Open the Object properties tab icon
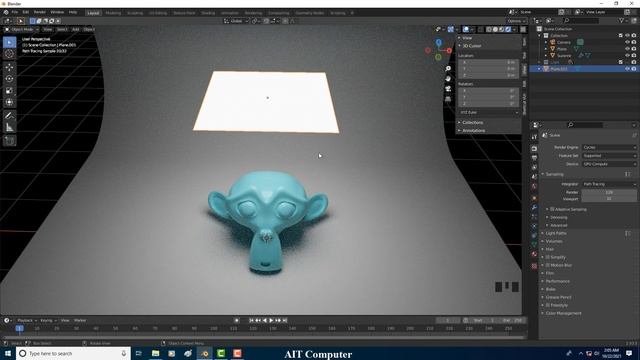The height and width of the screenshot is (360, 640). (534, 198)
